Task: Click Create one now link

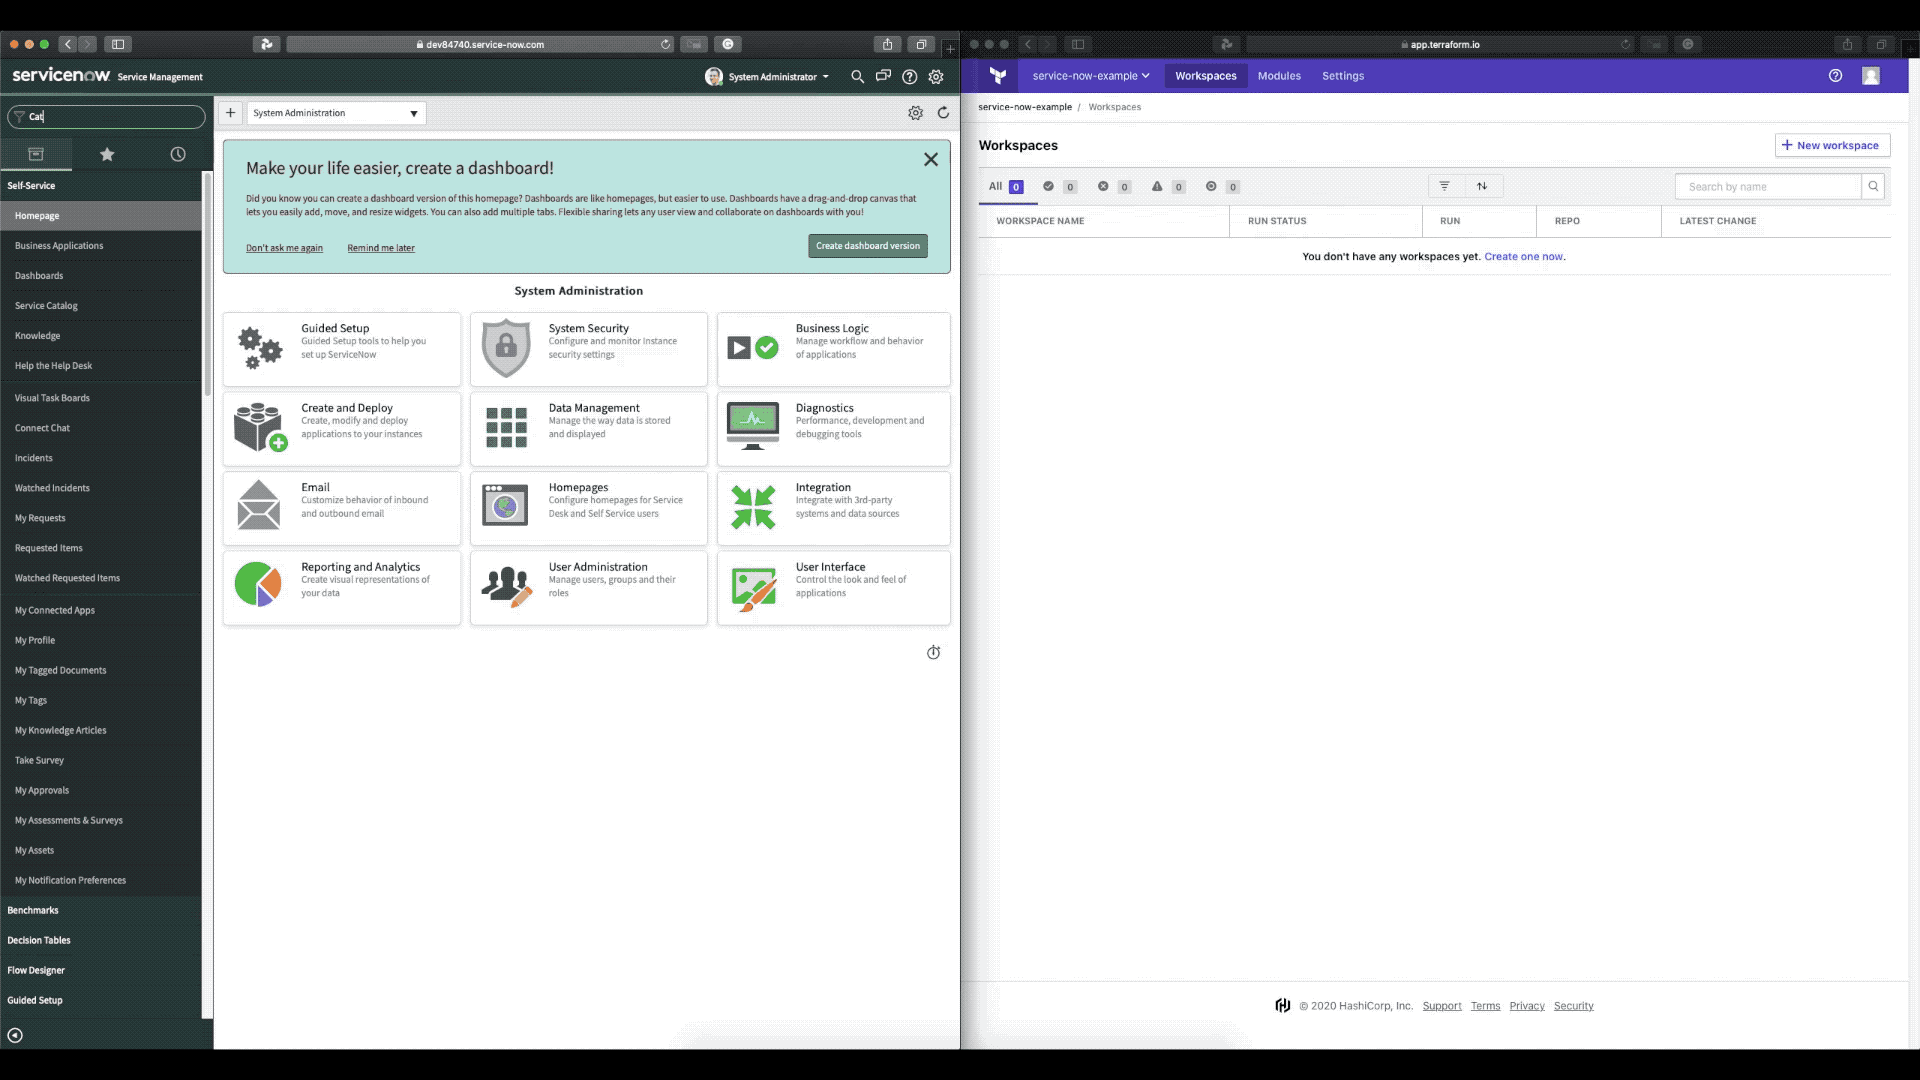Action: (1523, 256)
